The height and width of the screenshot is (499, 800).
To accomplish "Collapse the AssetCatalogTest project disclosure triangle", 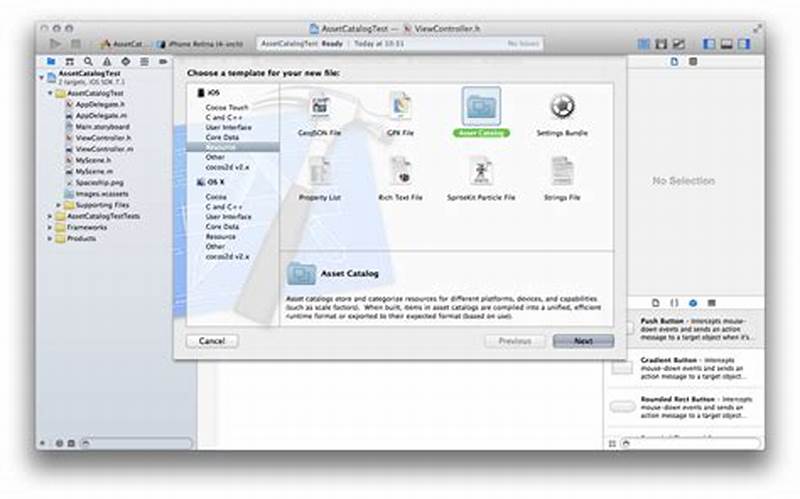I will point(42,78).
